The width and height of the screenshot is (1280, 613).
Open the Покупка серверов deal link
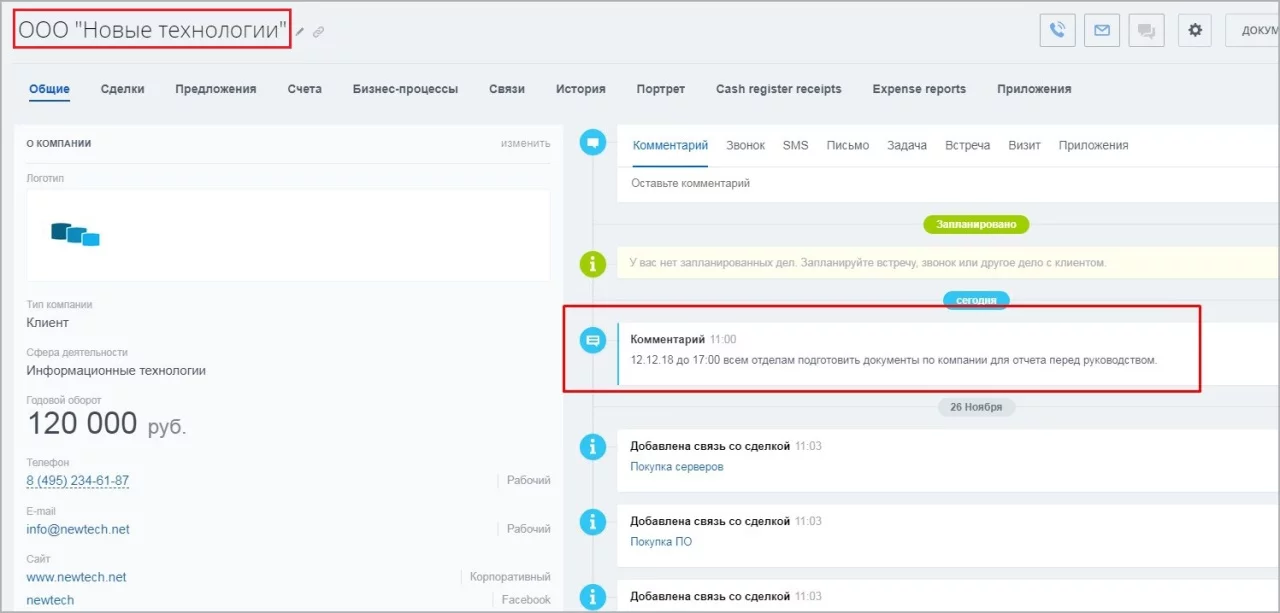tap(676, 467)
